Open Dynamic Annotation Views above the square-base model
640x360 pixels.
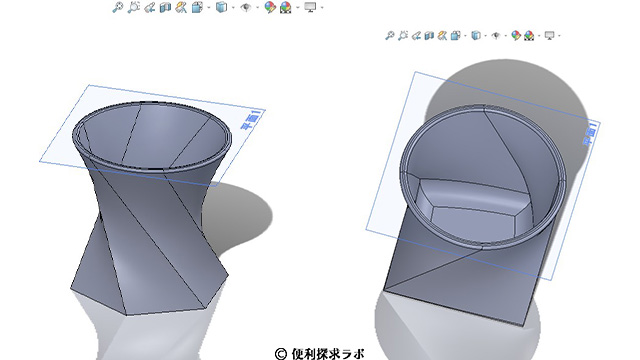pyautogui.click(x=442, y=36)
